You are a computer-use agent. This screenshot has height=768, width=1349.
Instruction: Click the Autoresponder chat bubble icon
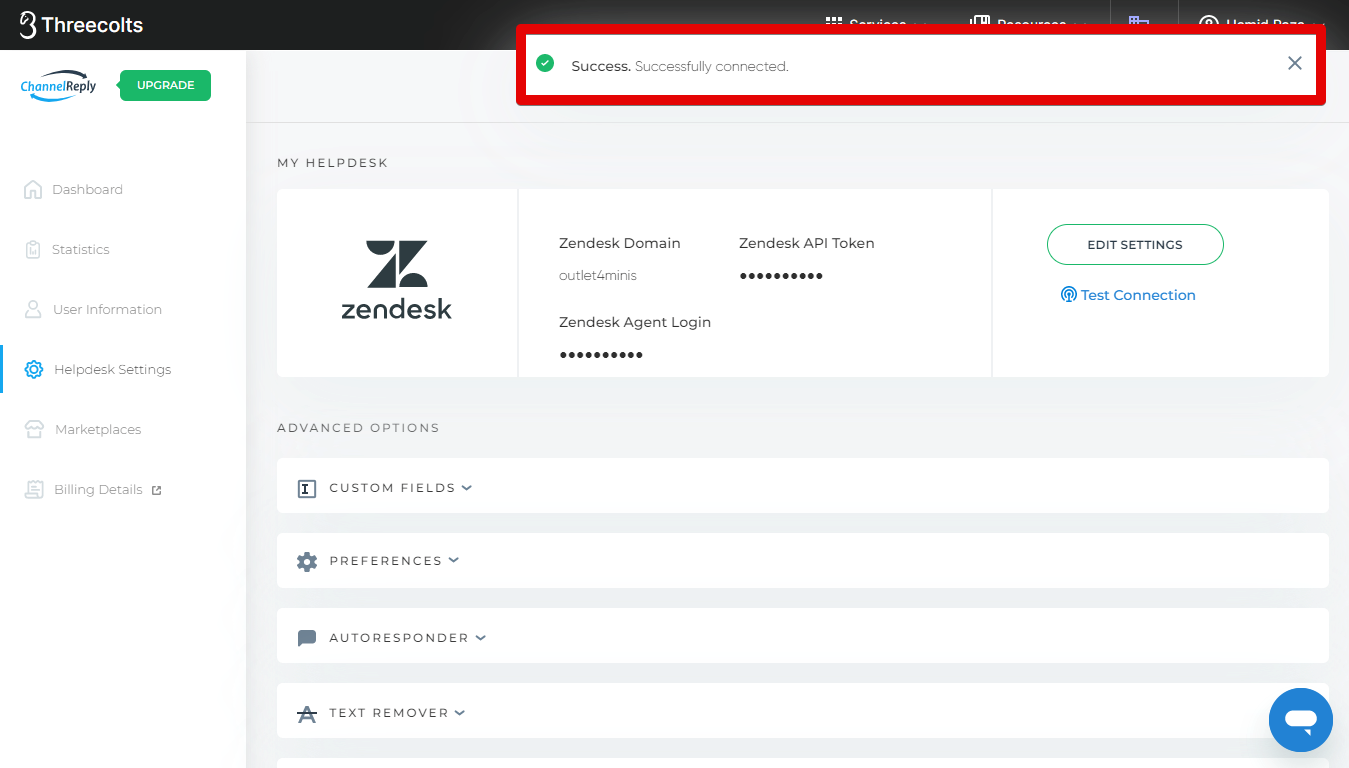click(x=307, y=638)
